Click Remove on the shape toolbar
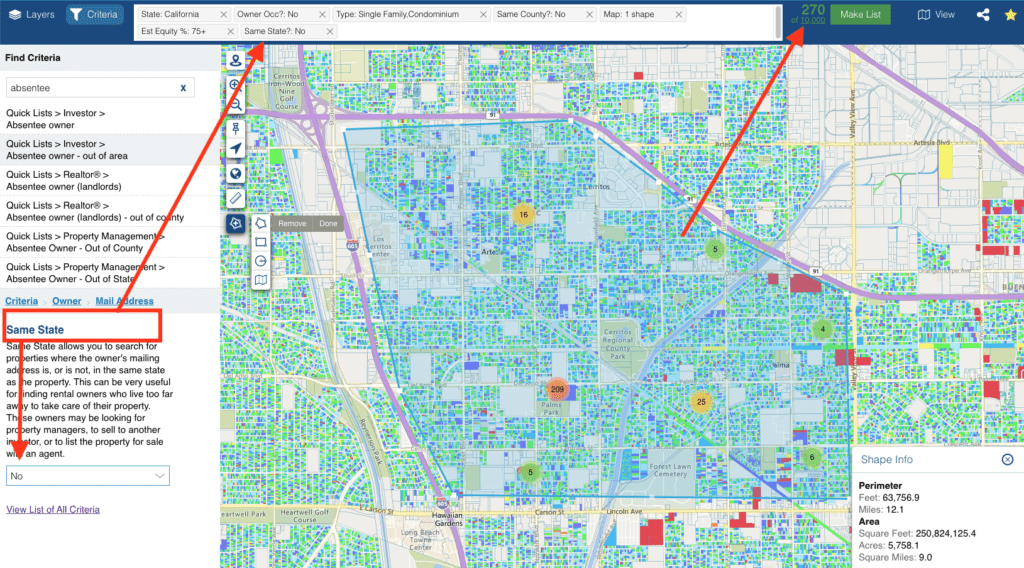1024x568 pixels. pos(292,223)
